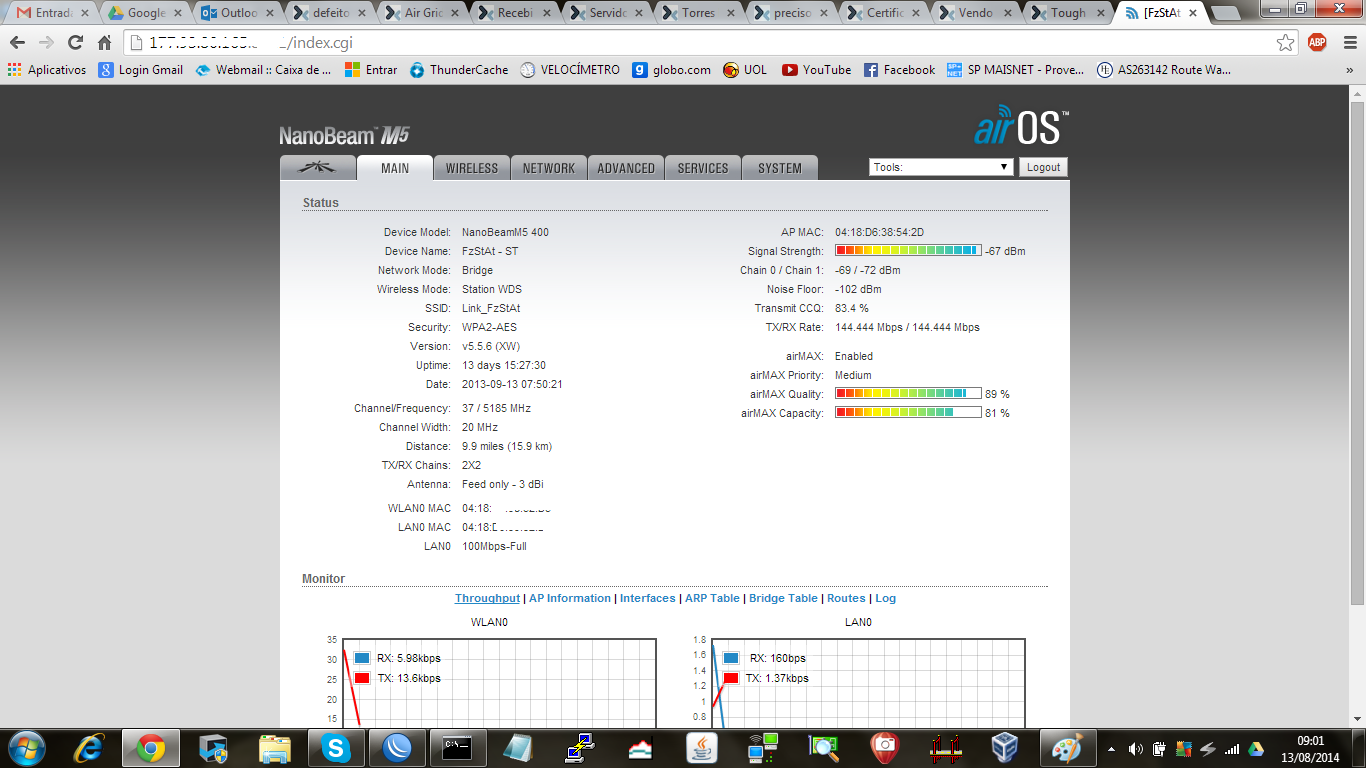Open the globo.com bookmark
The image size is (1366, 768).
click(671, 70)
